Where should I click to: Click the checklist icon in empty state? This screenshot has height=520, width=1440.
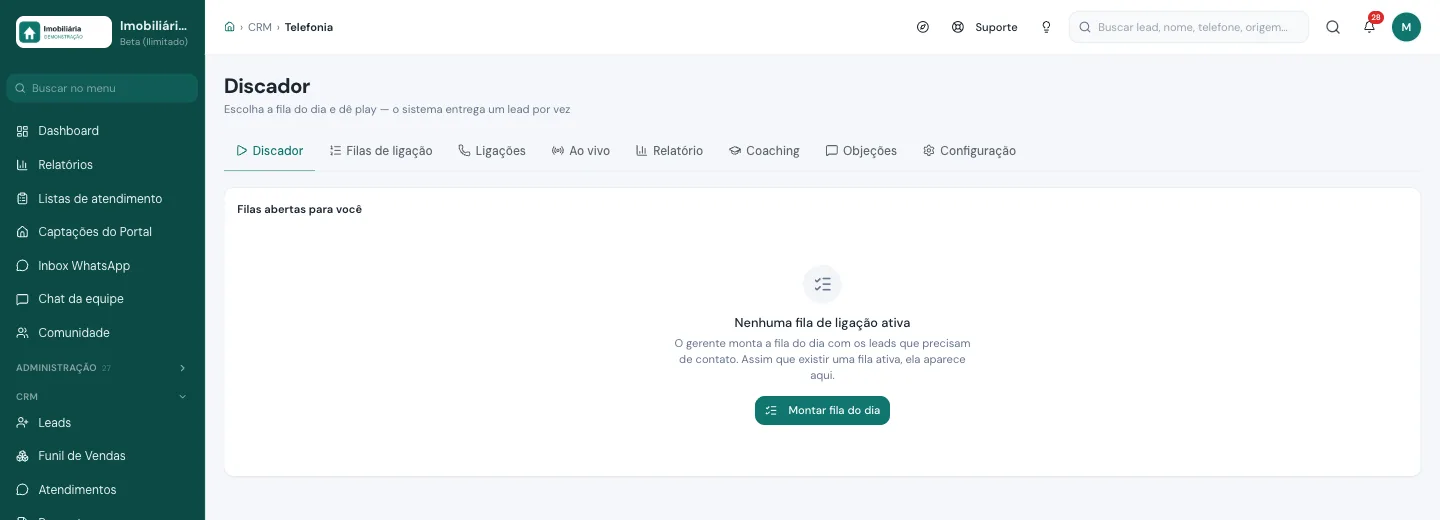tap(822, 284)
